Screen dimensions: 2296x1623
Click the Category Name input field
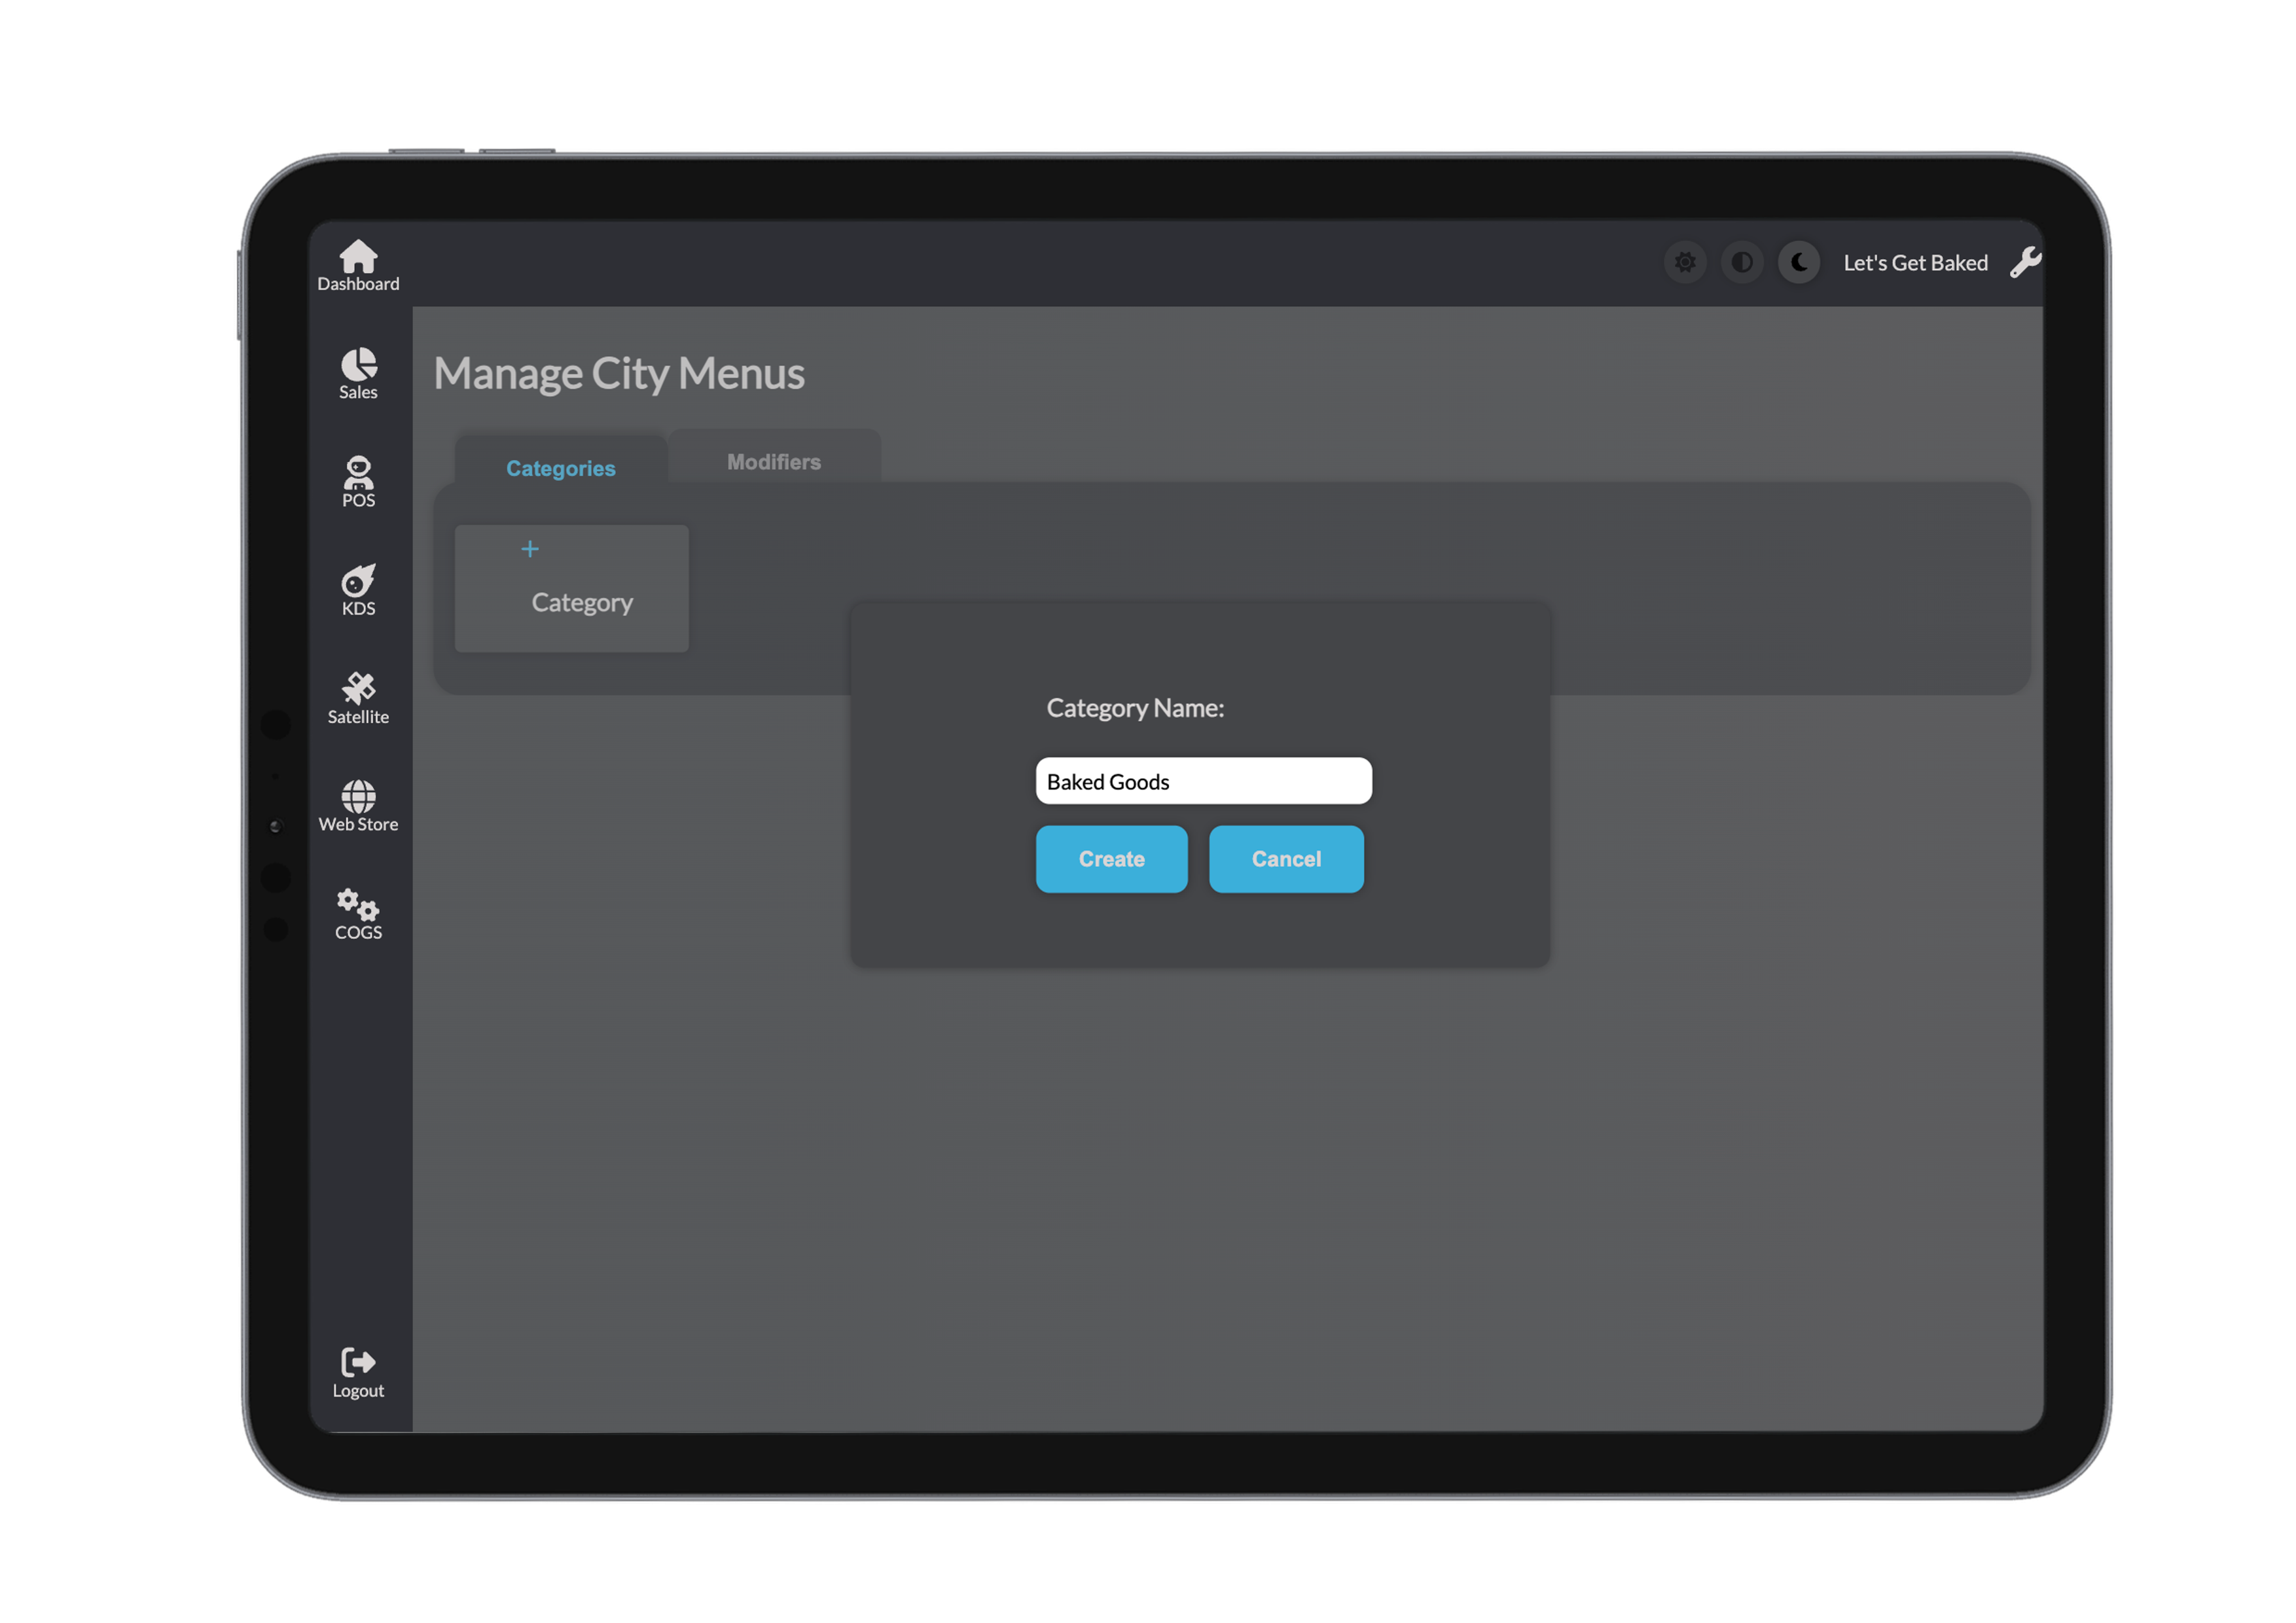1203,781
